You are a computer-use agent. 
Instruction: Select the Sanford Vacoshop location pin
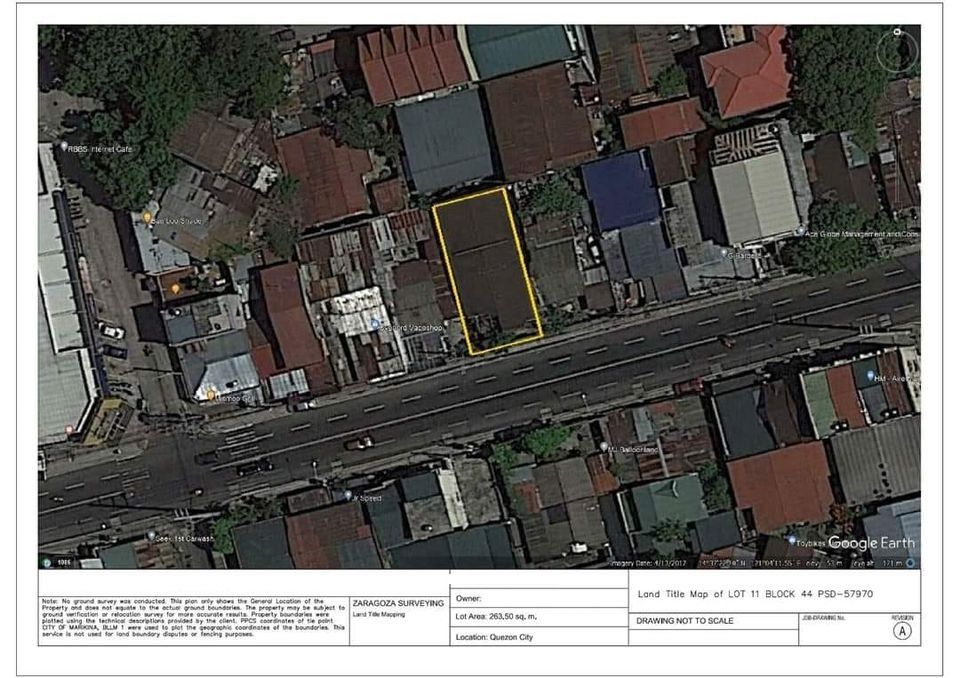point(374,322)
